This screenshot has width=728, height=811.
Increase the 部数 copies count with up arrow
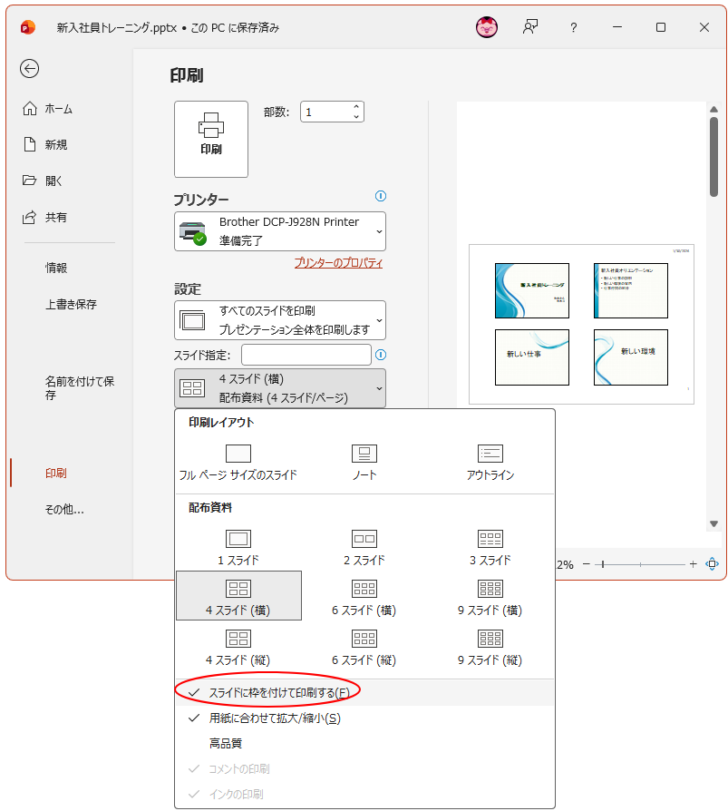coord(356,107)
